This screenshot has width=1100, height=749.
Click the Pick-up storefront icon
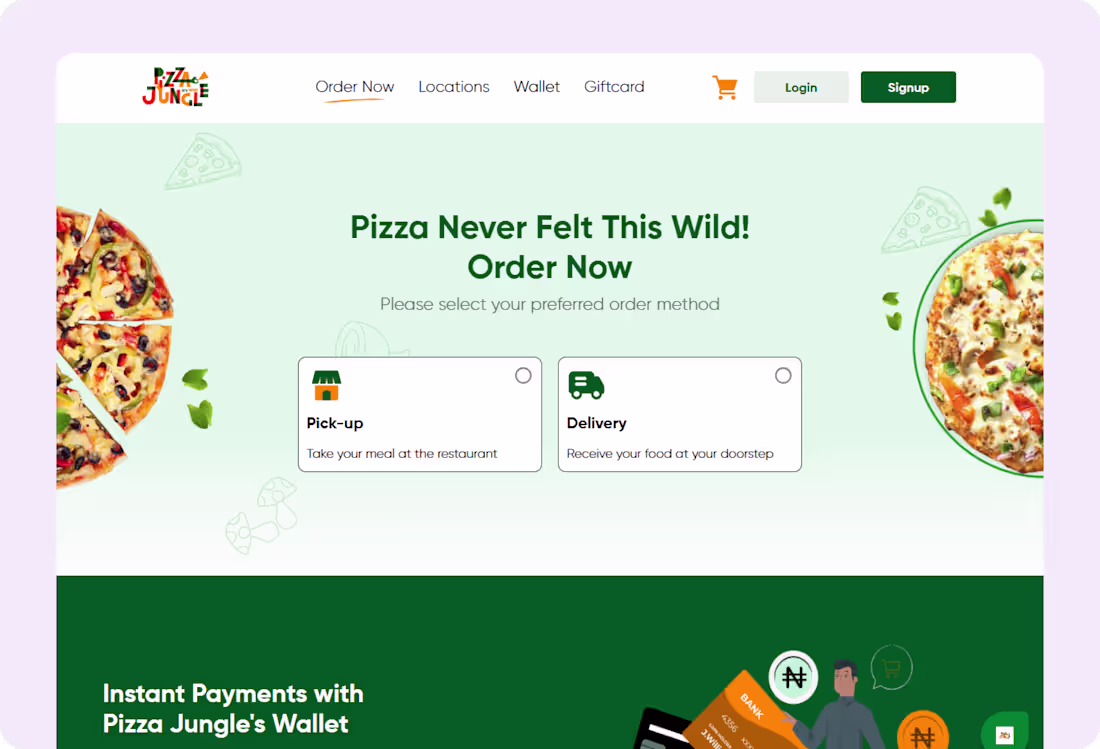pyautogui.click(x=326, y=385)
